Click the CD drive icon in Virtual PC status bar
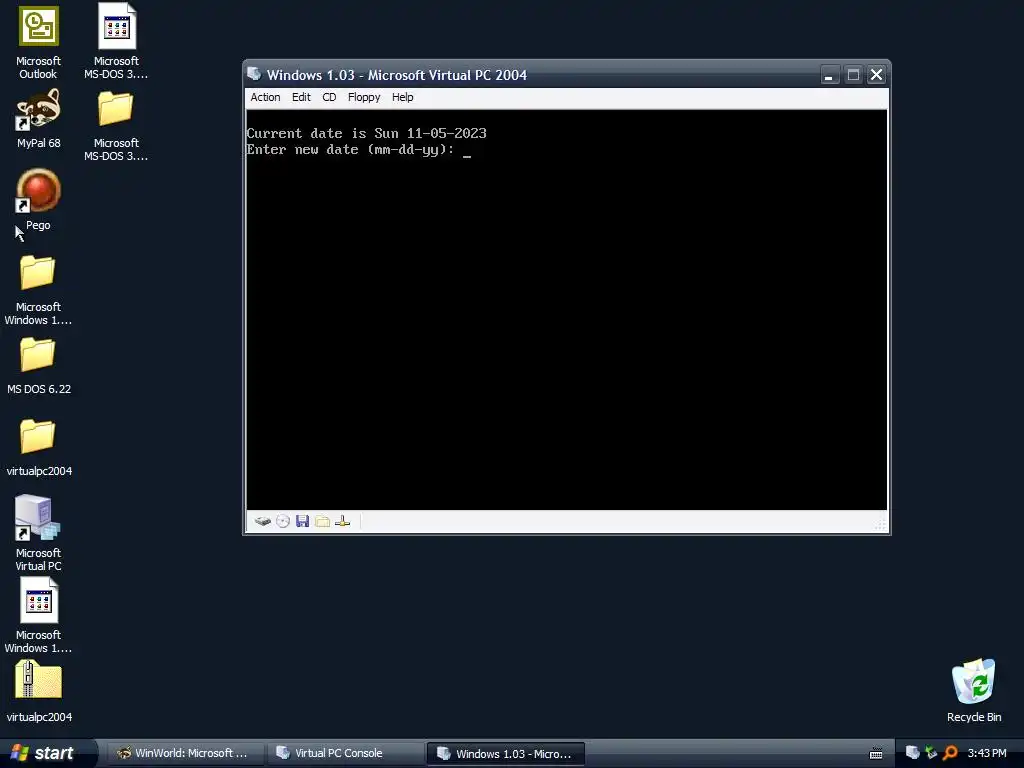This screenshot has height=768, width=1024. [x=283, y=521]
